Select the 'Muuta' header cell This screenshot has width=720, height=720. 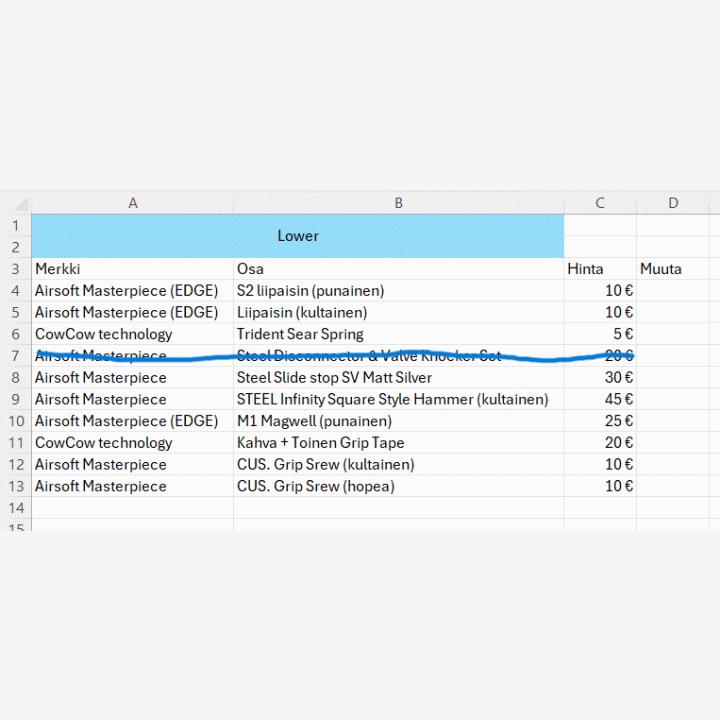[673, 269]
